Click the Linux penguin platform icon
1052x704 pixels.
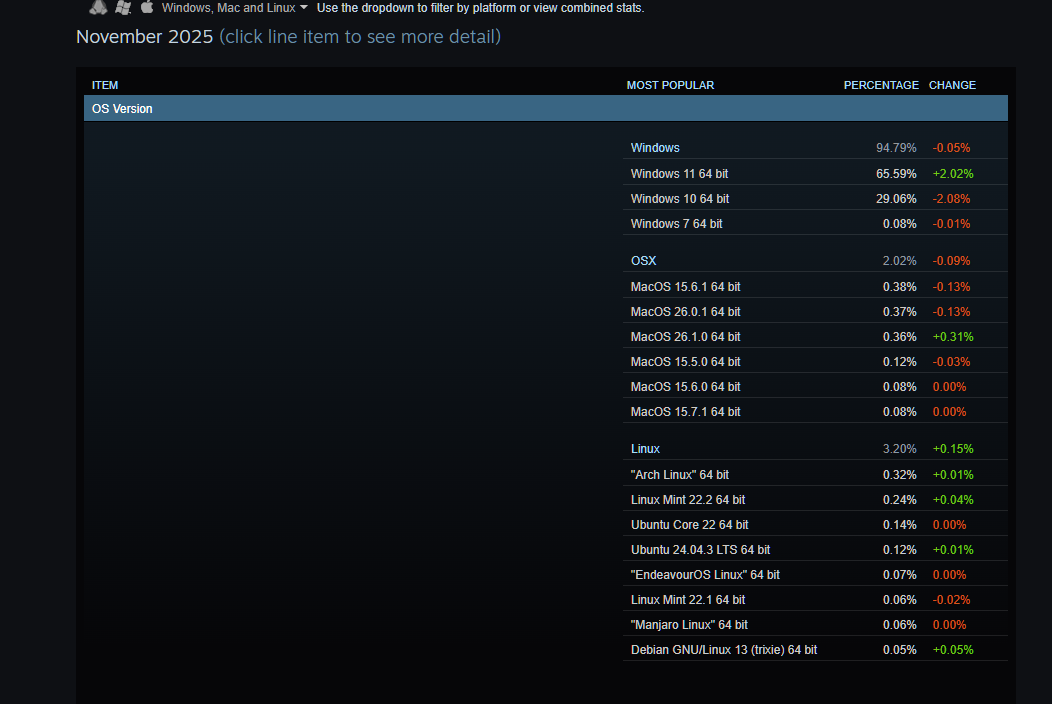[x=98, y=7]
